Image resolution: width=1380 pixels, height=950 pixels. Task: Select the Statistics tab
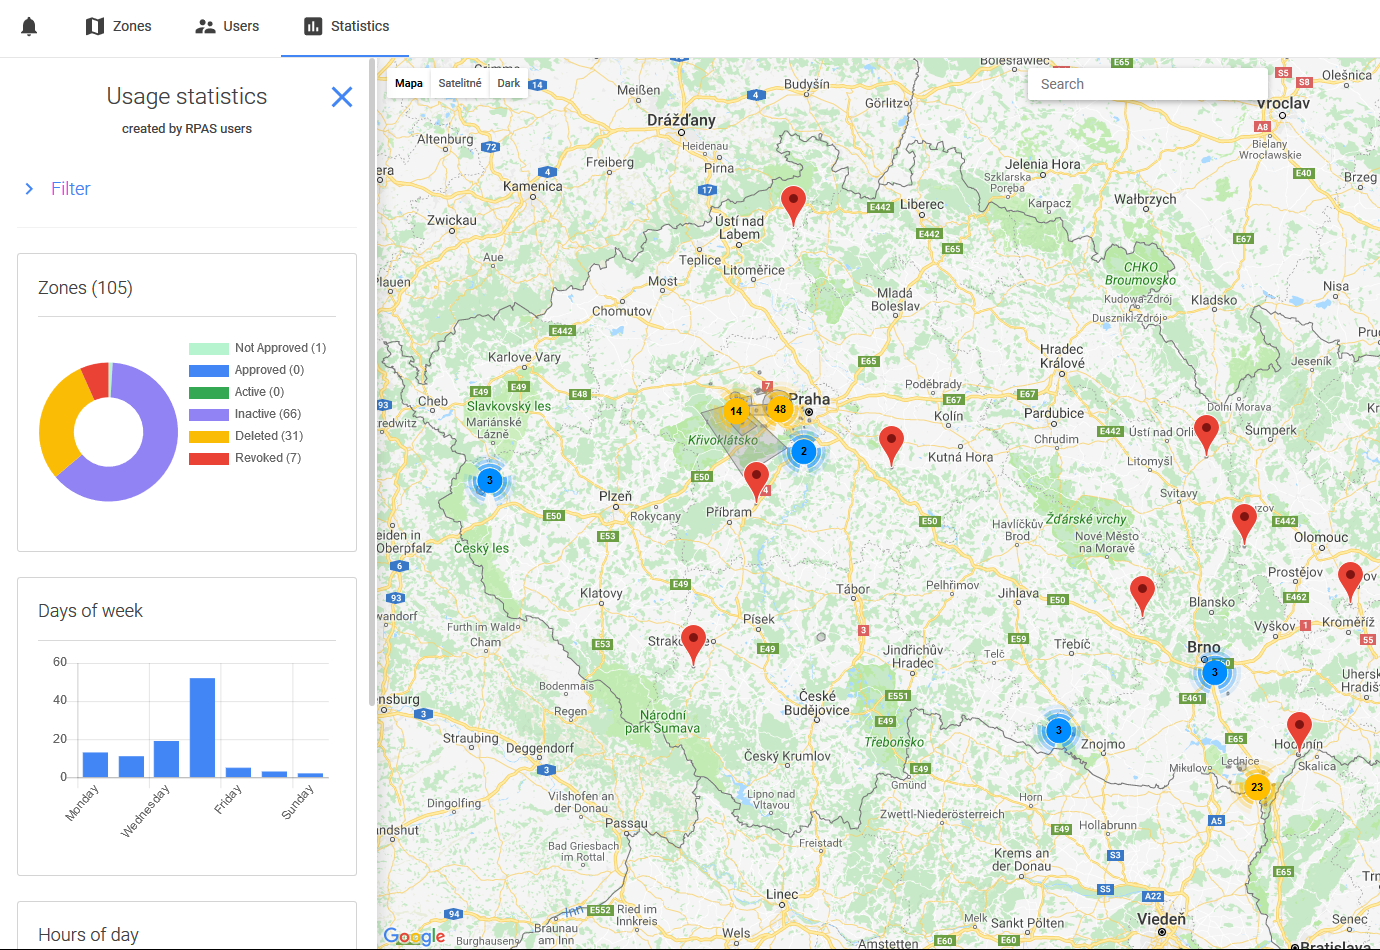pyautogui.click(x=345, y=26)
